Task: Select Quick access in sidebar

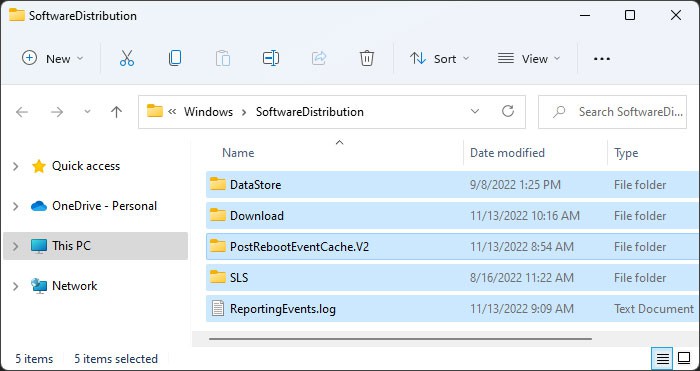Action: tap(86, 166)
